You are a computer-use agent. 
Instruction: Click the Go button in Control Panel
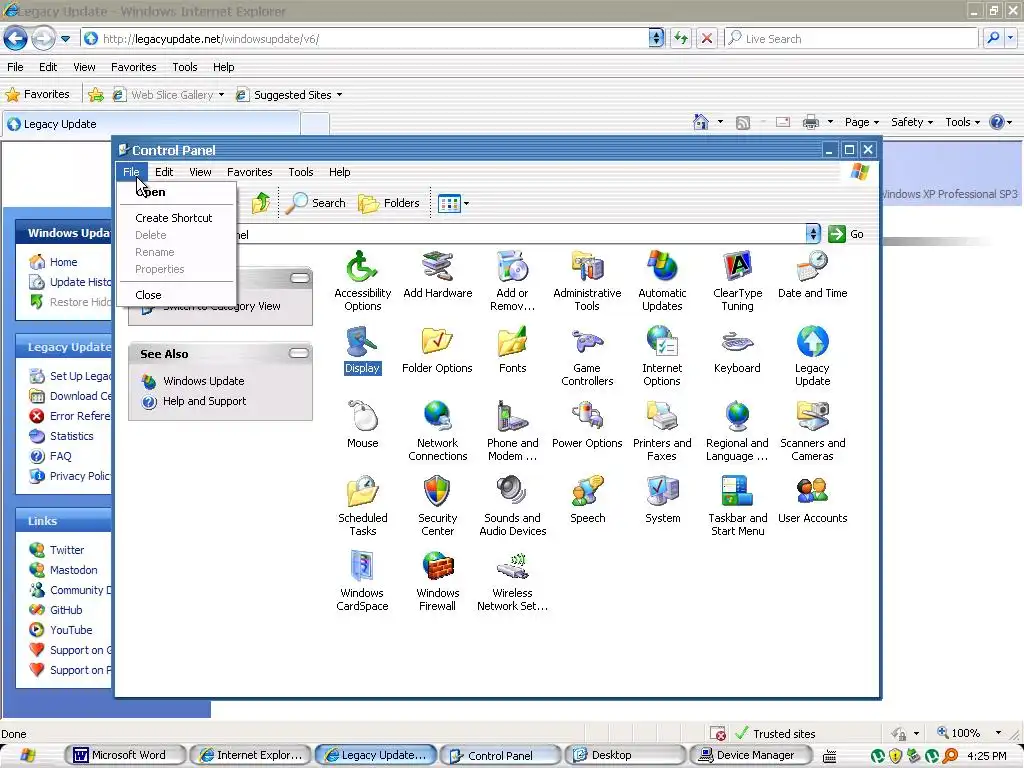click(x=846, y=234)
